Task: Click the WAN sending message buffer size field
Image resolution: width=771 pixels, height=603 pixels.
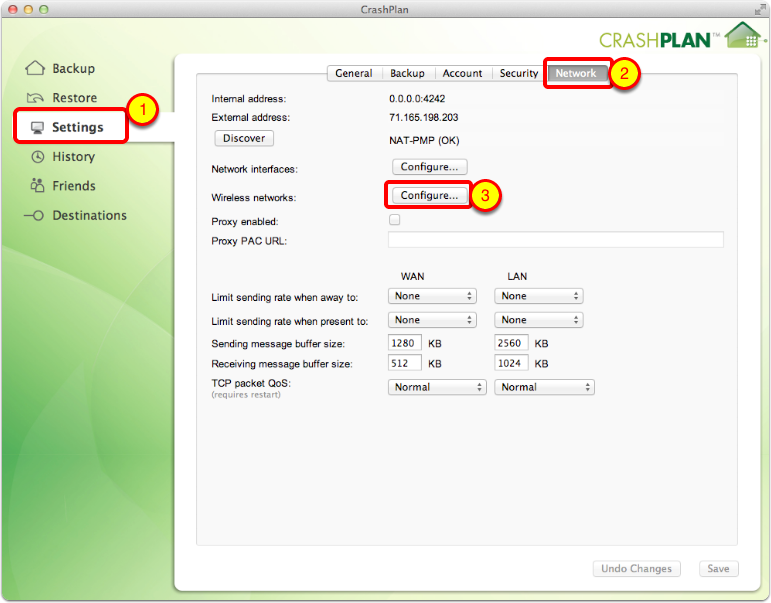Action: tap(405, 343)
